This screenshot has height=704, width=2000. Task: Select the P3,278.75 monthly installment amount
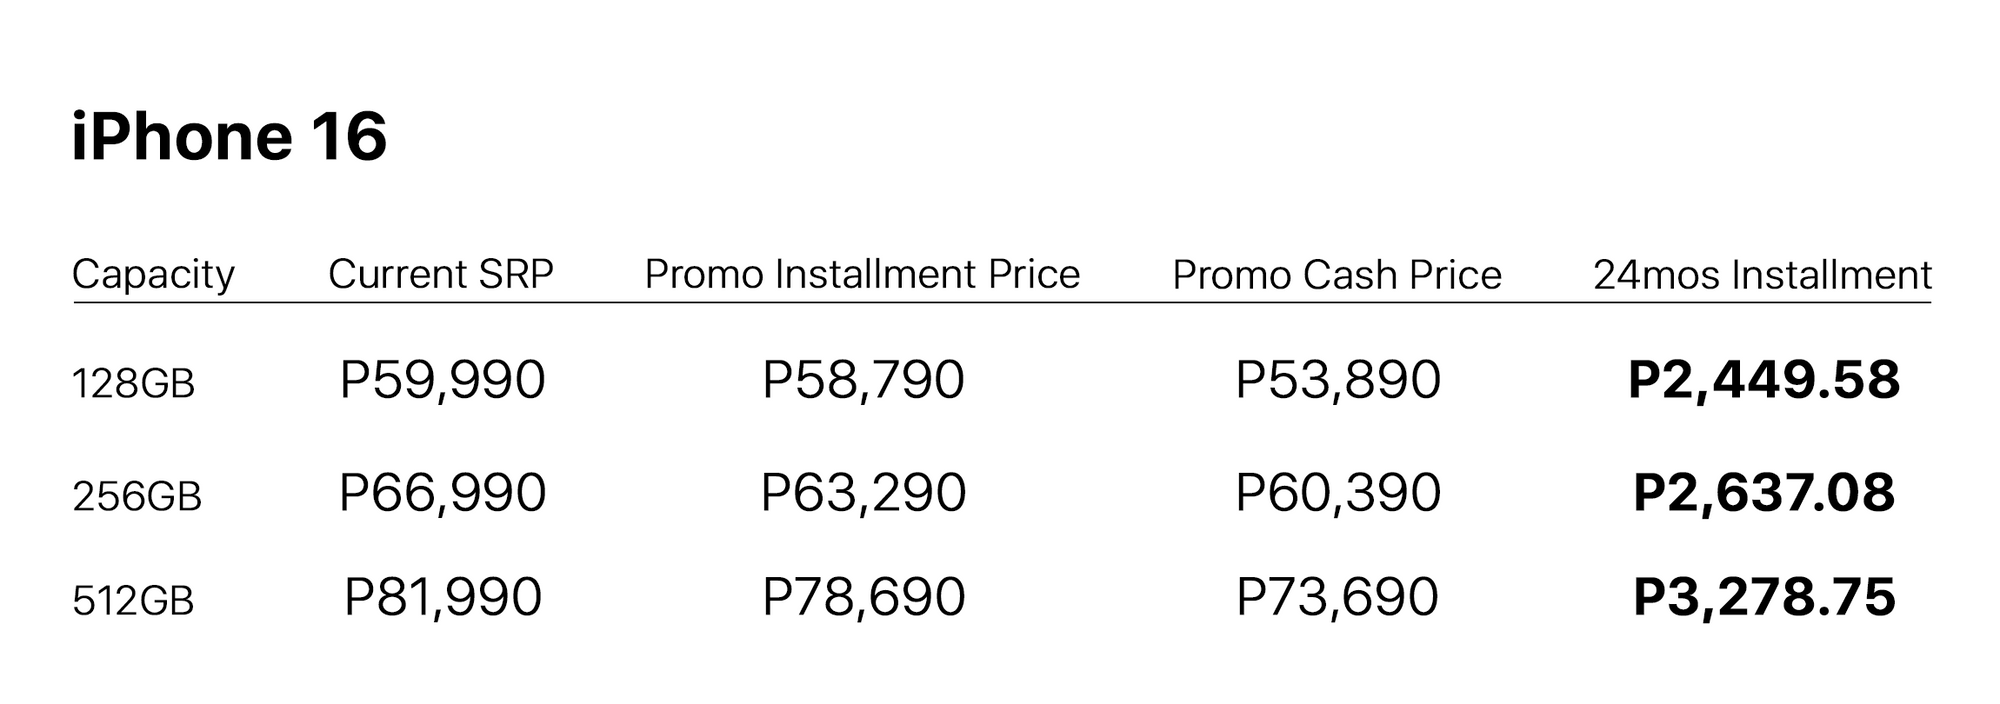click(x=1764, y=598)
